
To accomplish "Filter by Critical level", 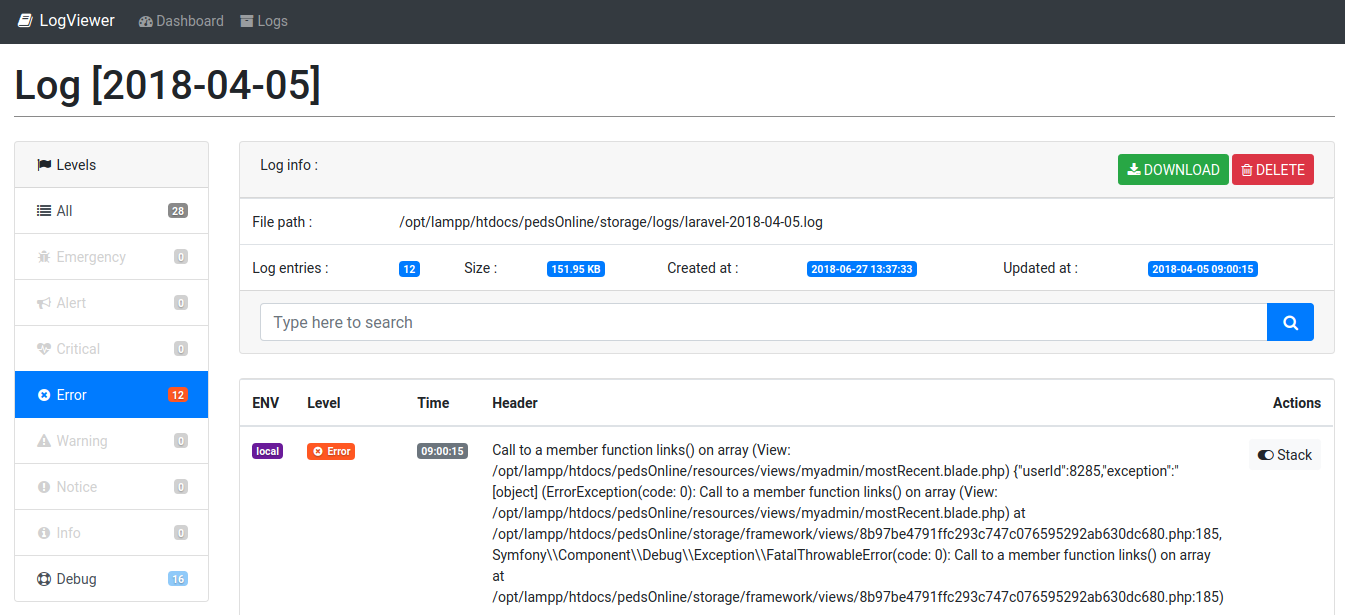I will [112, 349].
